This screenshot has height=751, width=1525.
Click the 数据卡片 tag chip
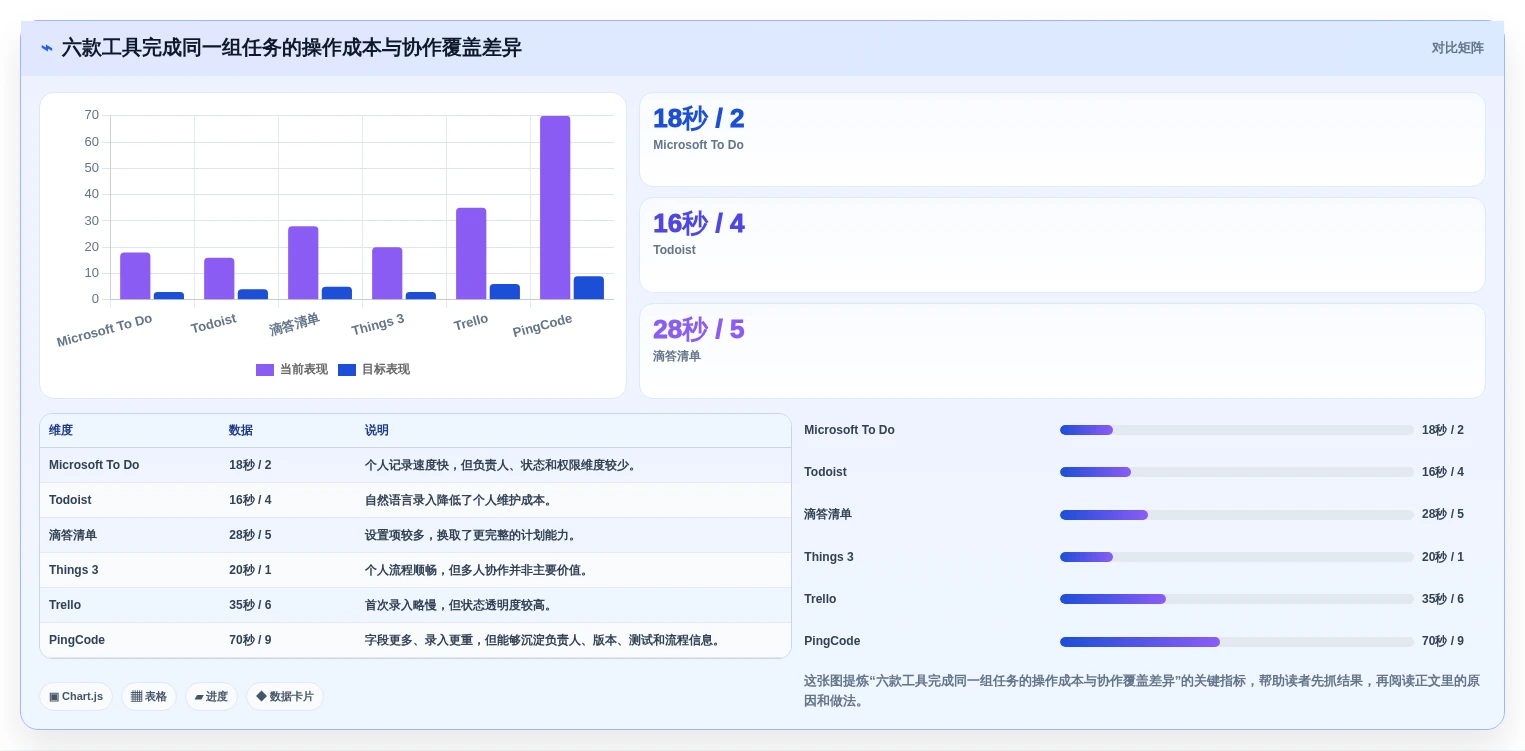(285, 696)
